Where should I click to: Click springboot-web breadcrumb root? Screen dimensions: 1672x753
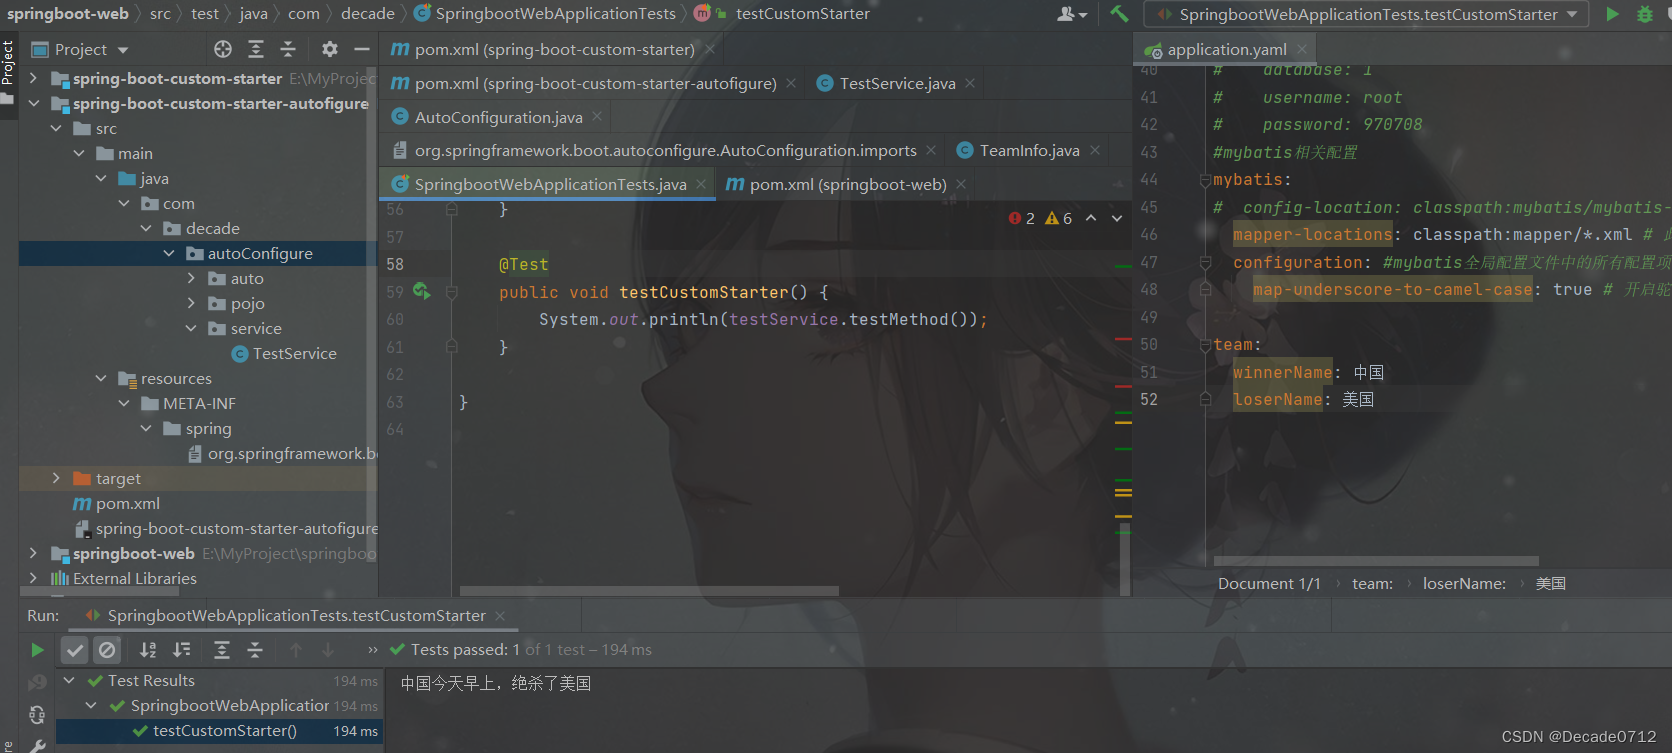(x=68, y=14)
